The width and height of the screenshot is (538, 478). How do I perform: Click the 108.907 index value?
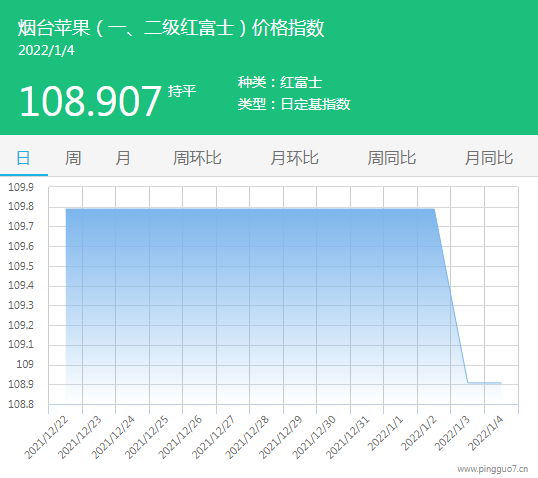click(90, 102)
